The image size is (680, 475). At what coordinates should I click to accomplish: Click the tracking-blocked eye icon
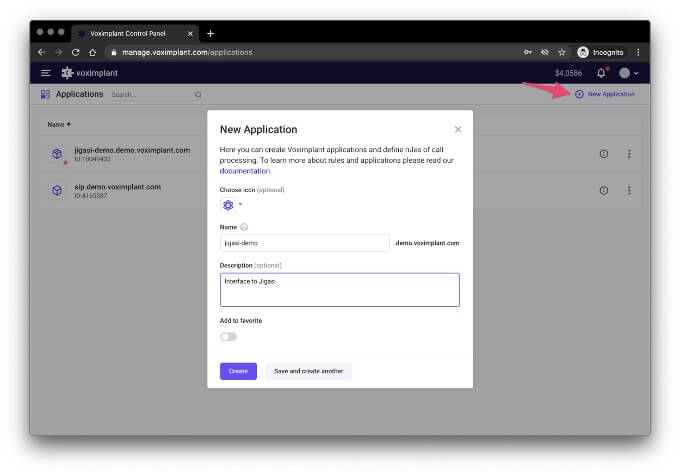[545, 52]
